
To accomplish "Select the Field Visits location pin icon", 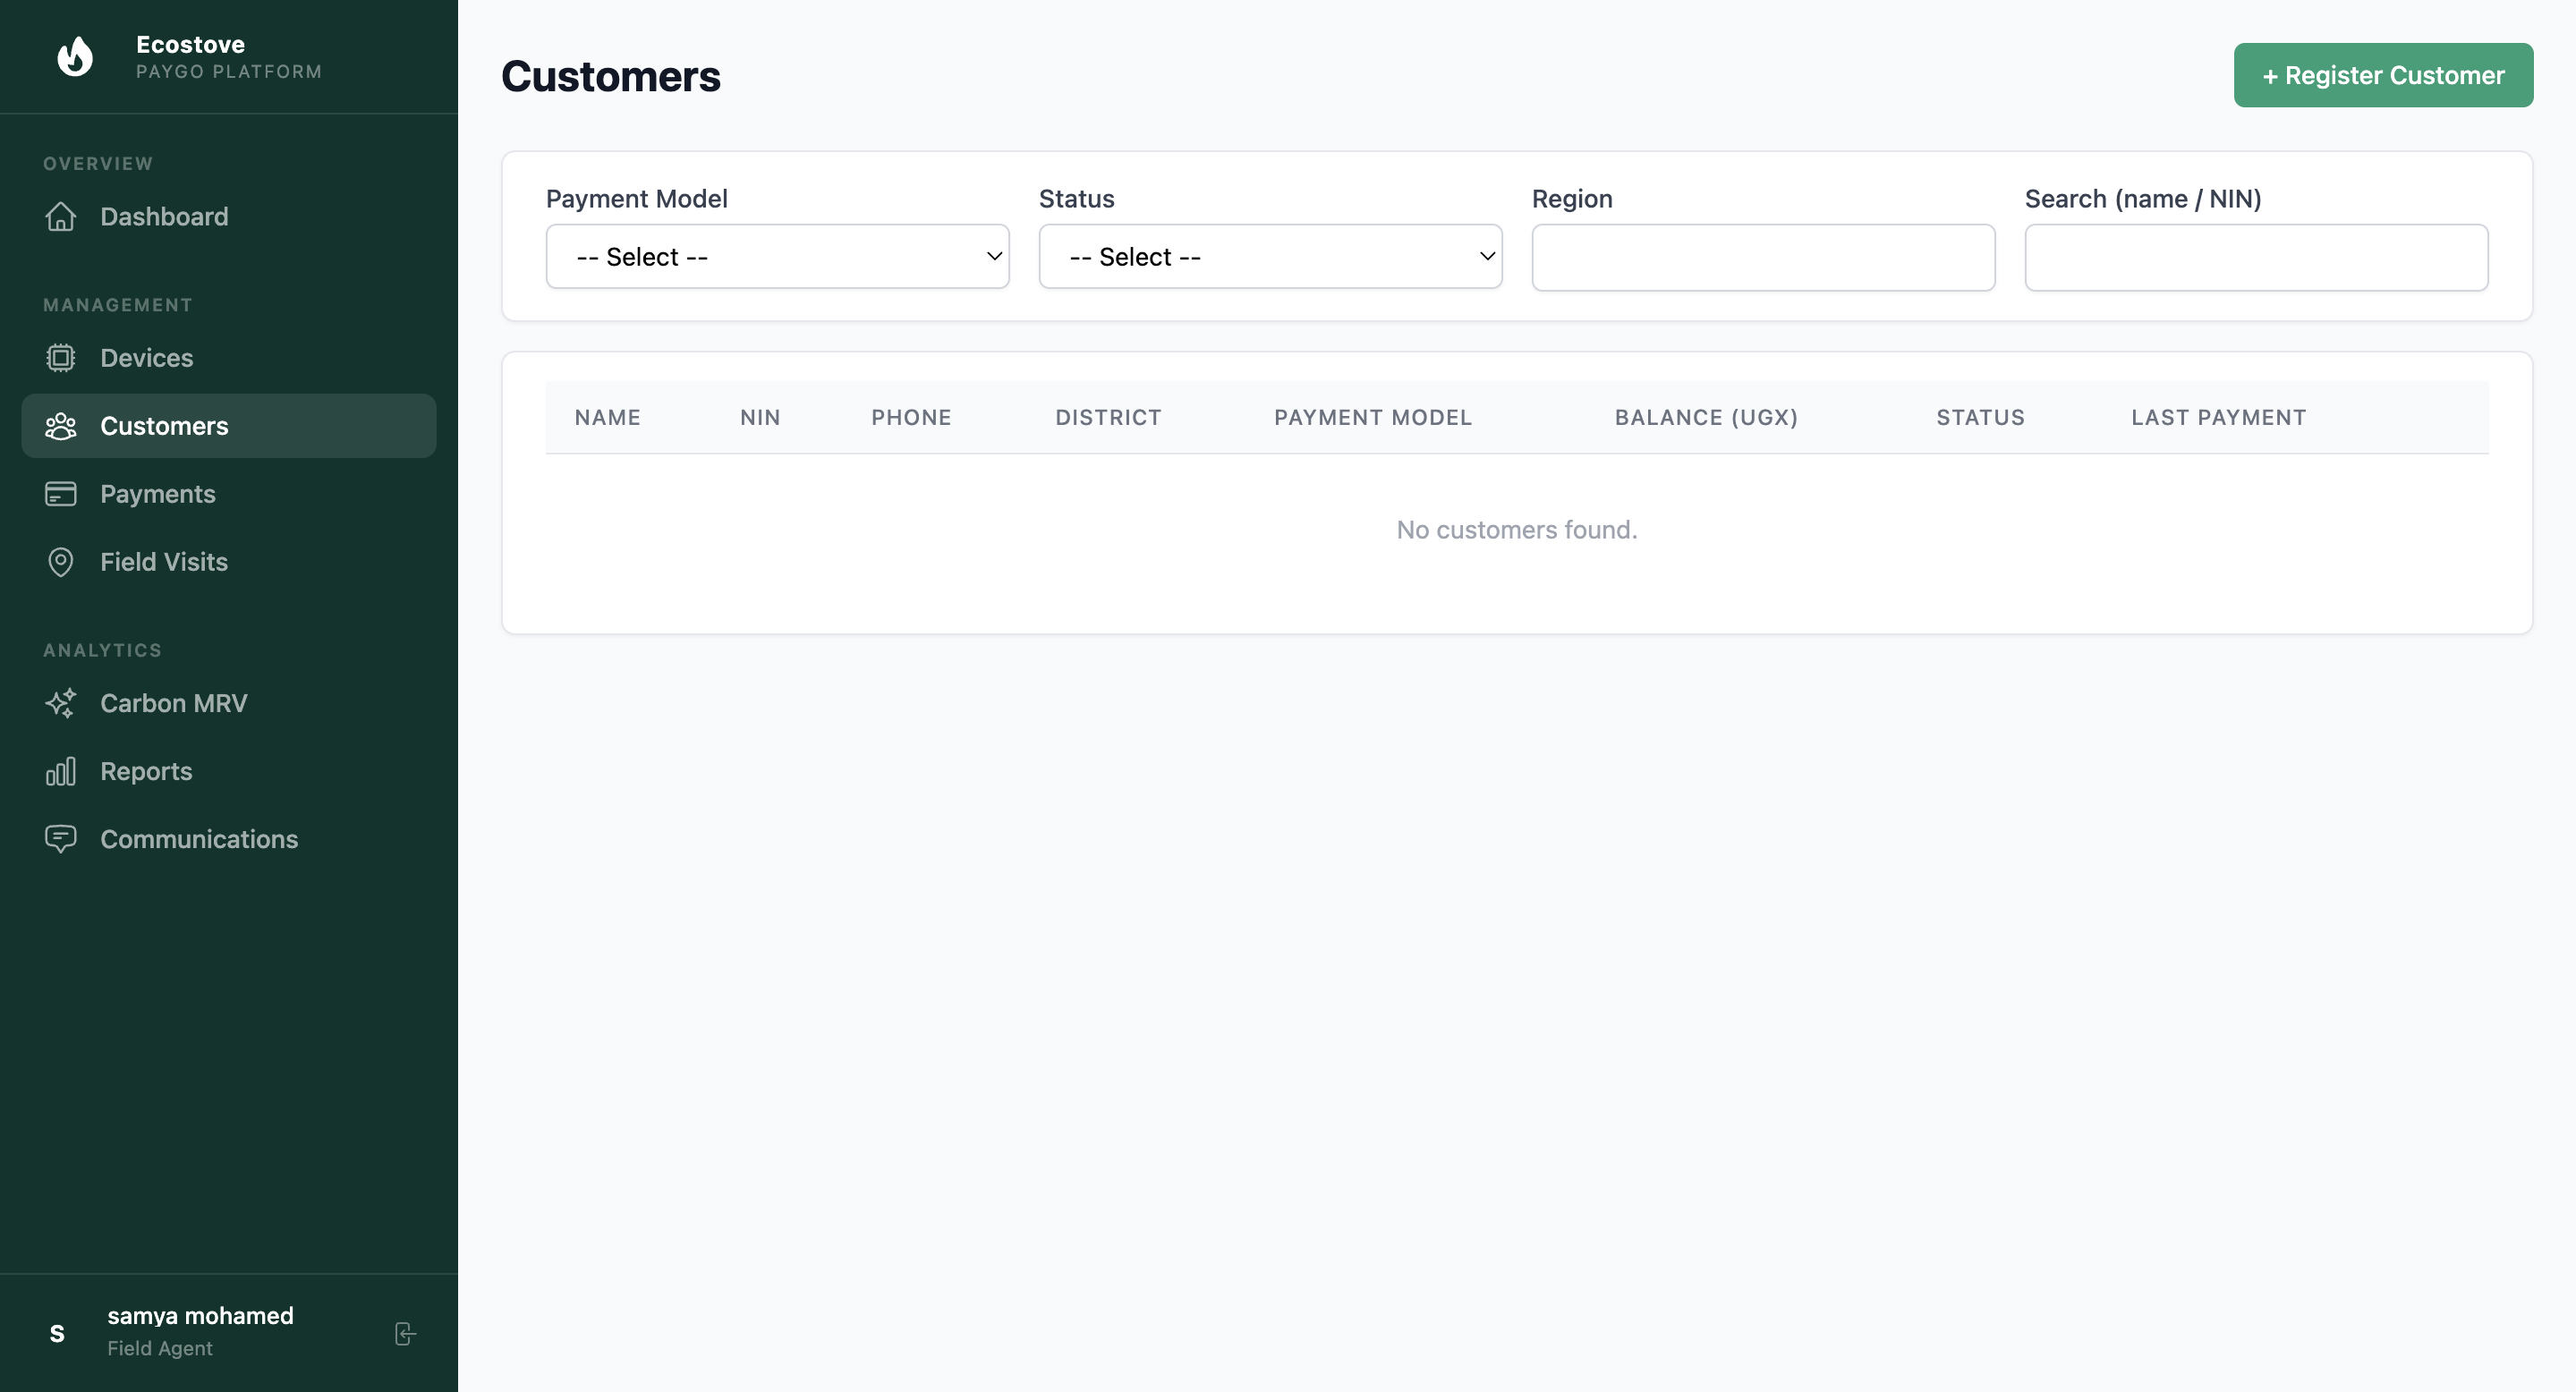I will pyautogui.click(x=61, y=562).
